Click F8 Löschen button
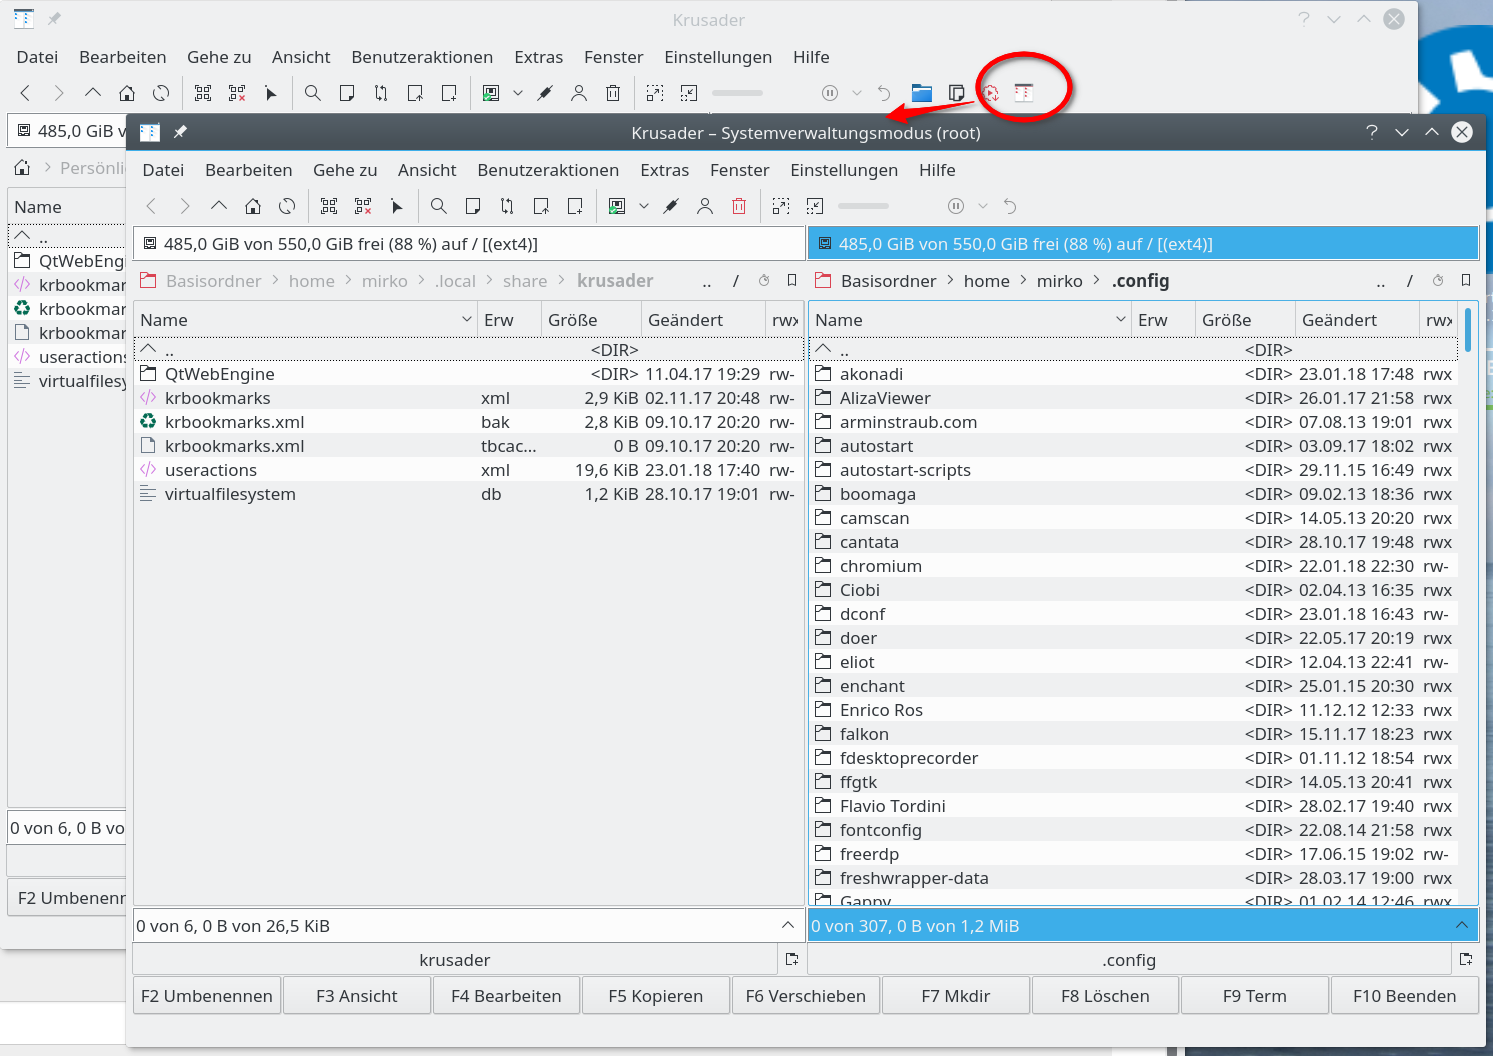The height and width of the screenshot is (1056, 1493). click(x=1105, y=996)
